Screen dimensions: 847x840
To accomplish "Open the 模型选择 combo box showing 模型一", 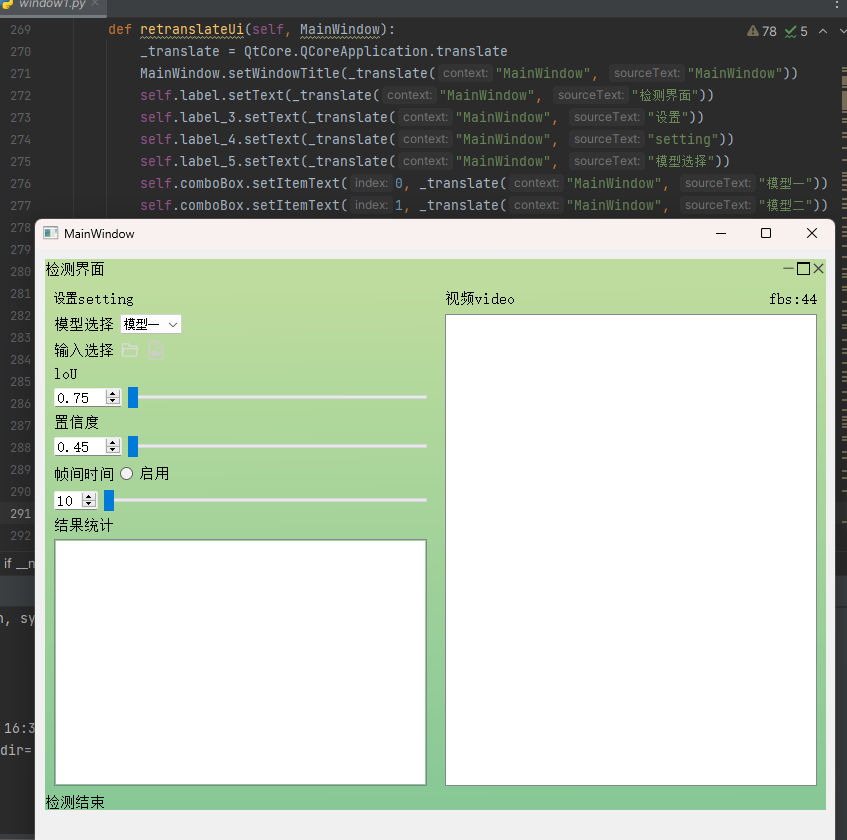I will tap(151, 324).
